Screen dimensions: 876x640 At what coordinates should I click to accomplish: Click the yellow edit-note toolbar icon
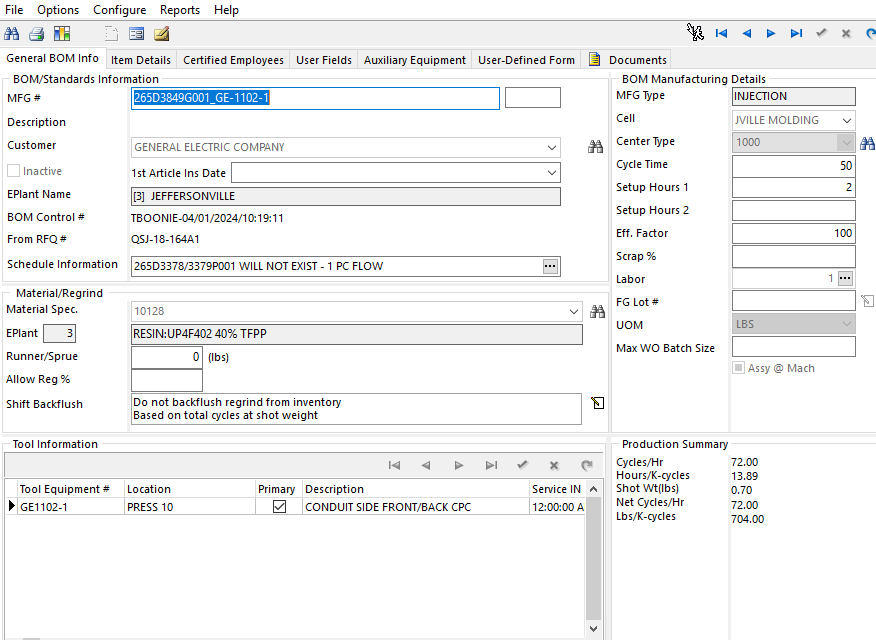(x=162, y=33)
